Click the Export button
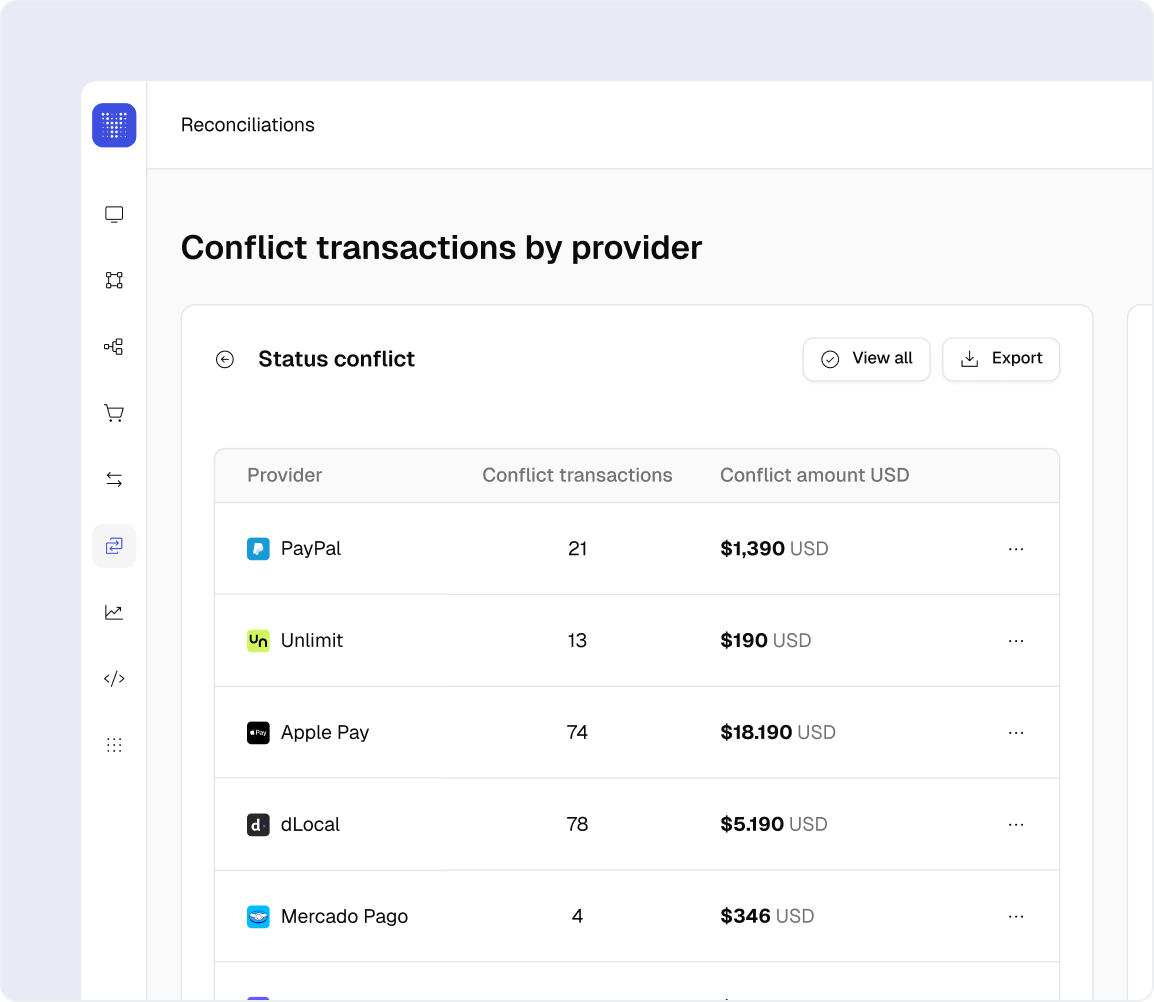The height and width of the screenshot is (1002, 1154). pos(1000,359)
